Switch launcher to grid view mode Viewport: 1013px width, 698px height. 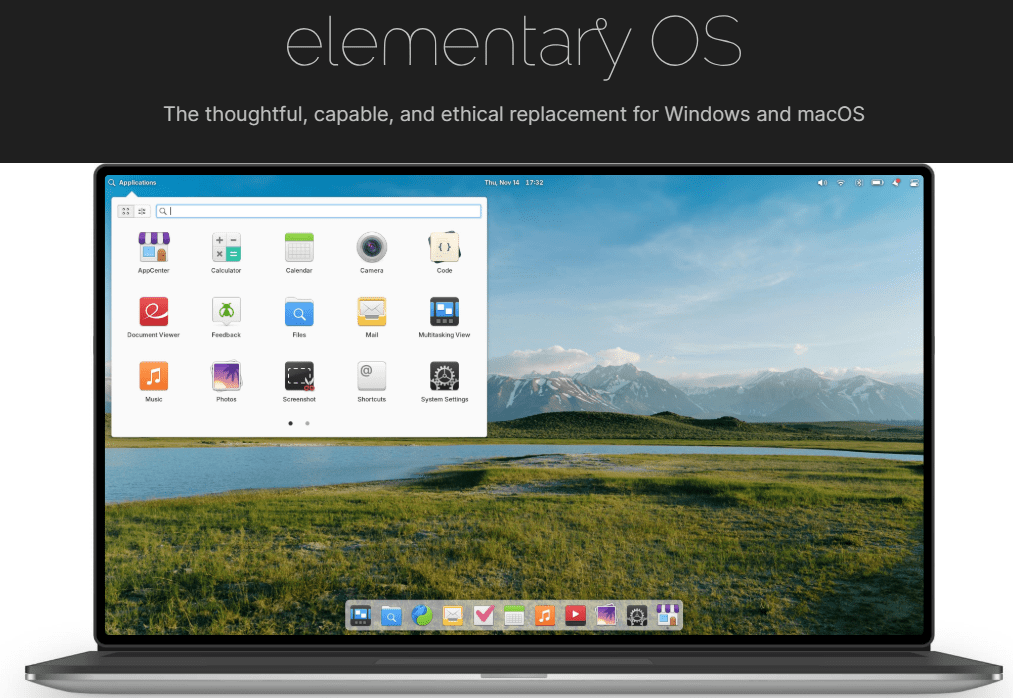tap(125, 211)
